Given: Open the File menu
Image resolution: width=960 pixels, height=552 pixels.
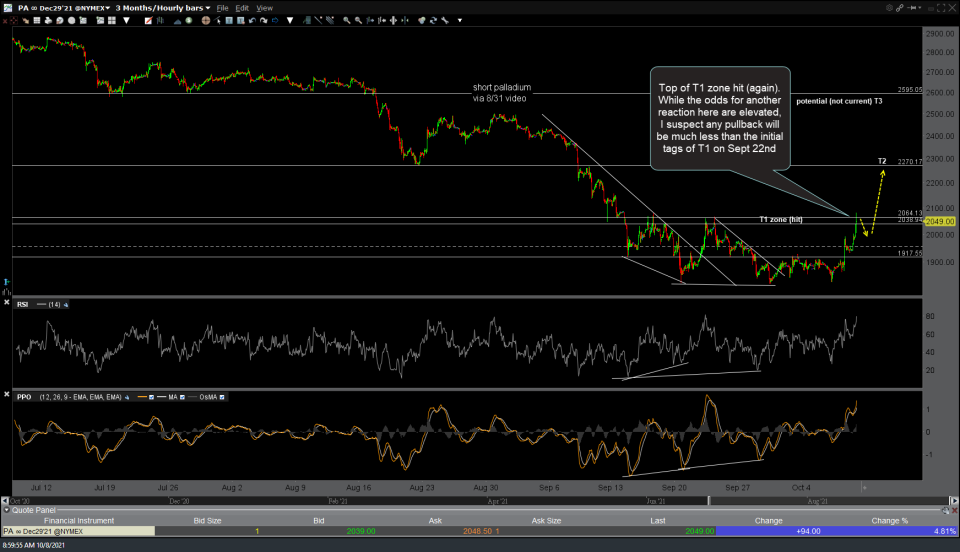Looking at the screenshot, I should 222,7.
